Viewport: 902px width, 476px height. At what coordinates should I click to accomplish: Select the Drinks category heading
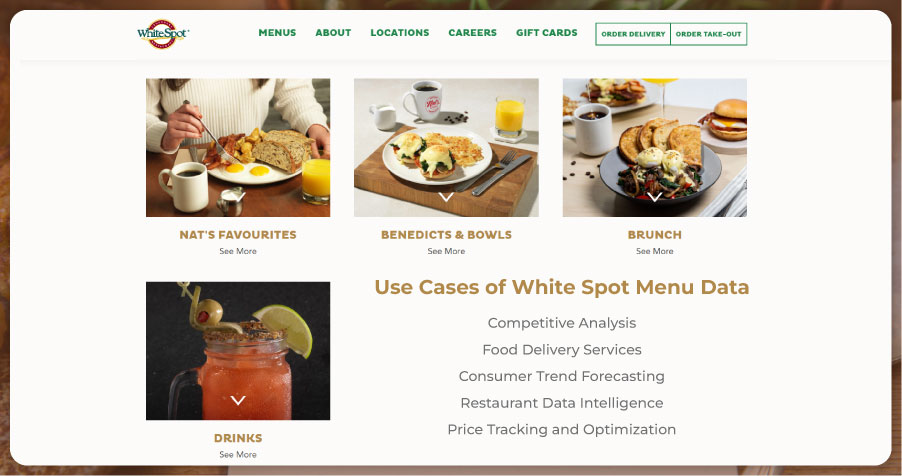(238, 438)
